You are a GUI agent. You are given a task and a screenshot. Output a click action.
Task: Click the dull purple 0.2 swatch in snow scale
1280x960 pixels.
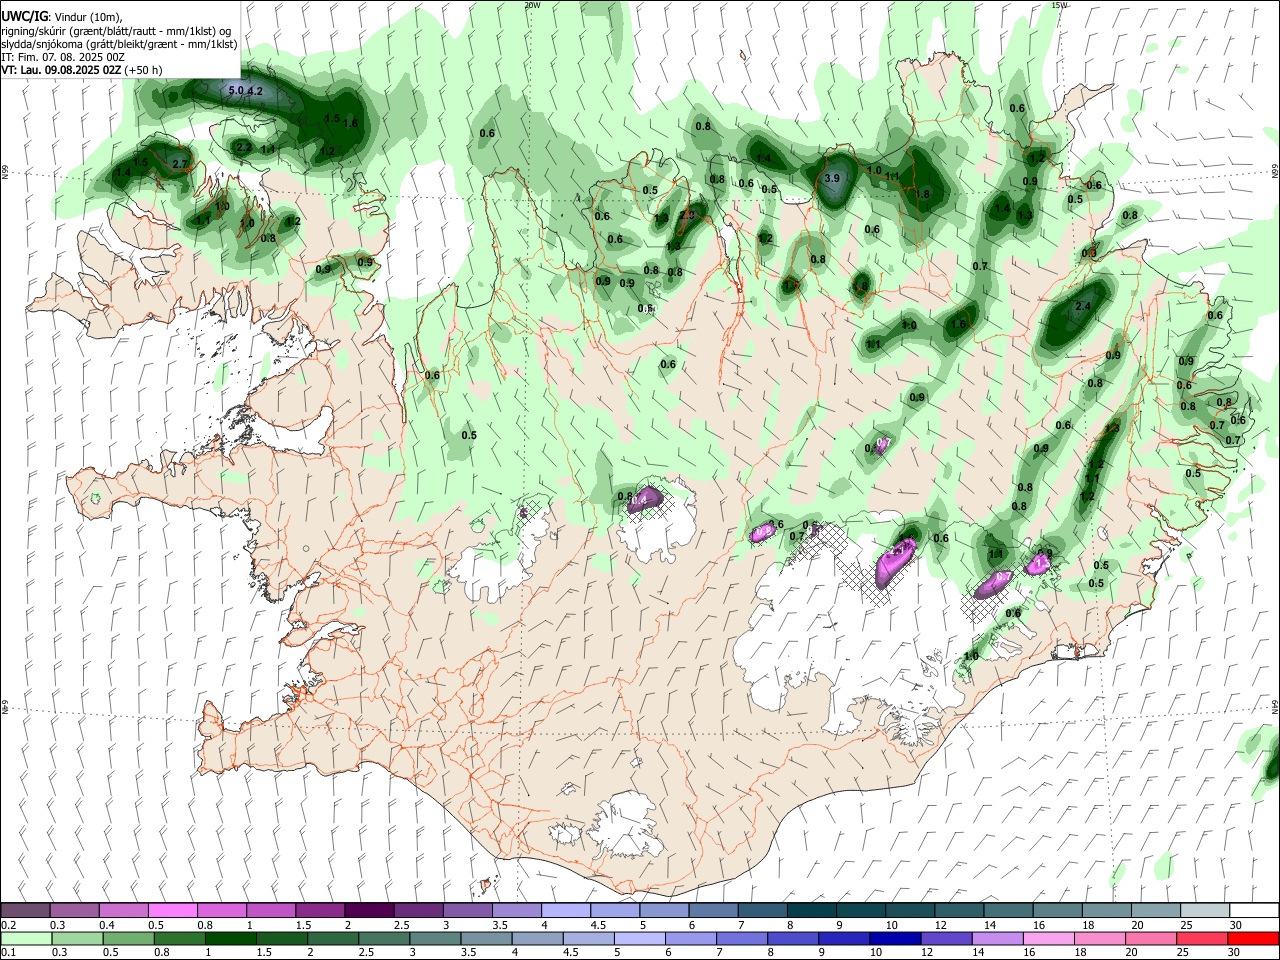[x=25, y=910]
